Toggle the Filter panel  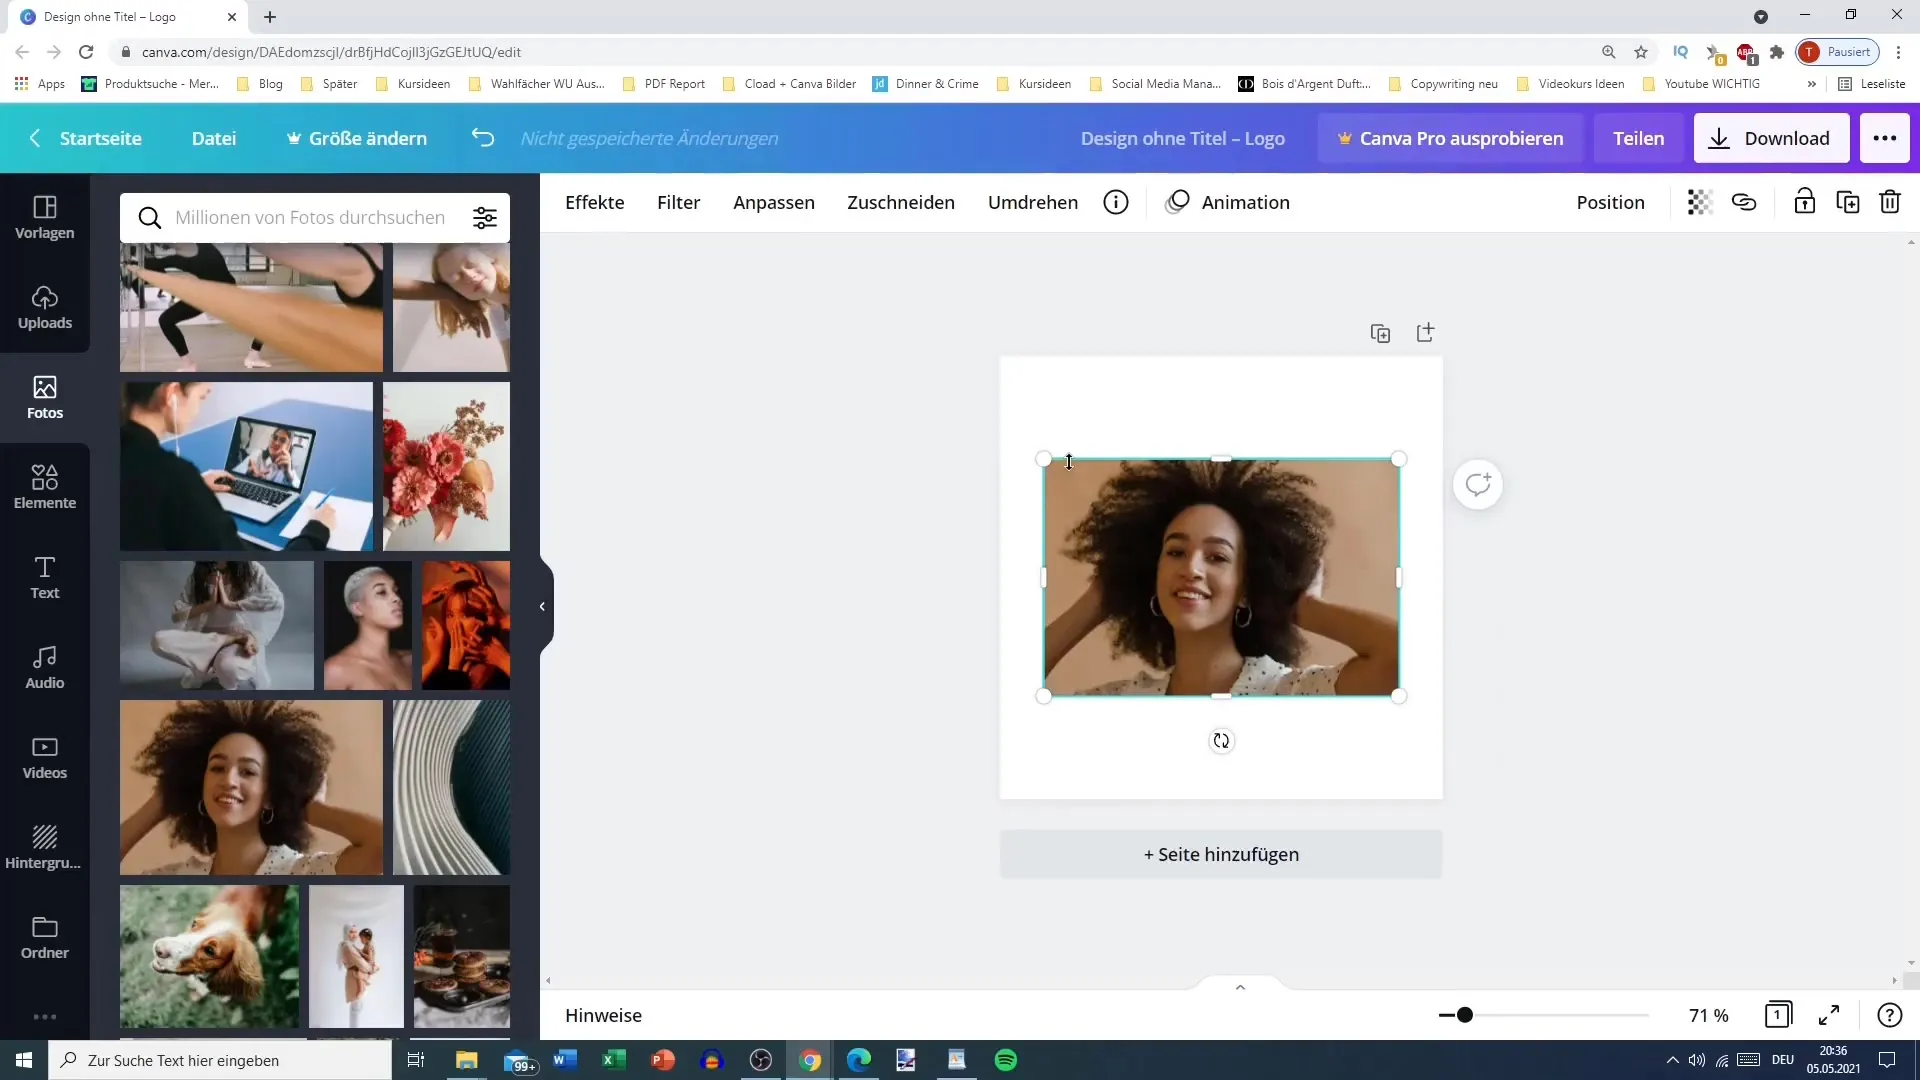coord(678,202)
